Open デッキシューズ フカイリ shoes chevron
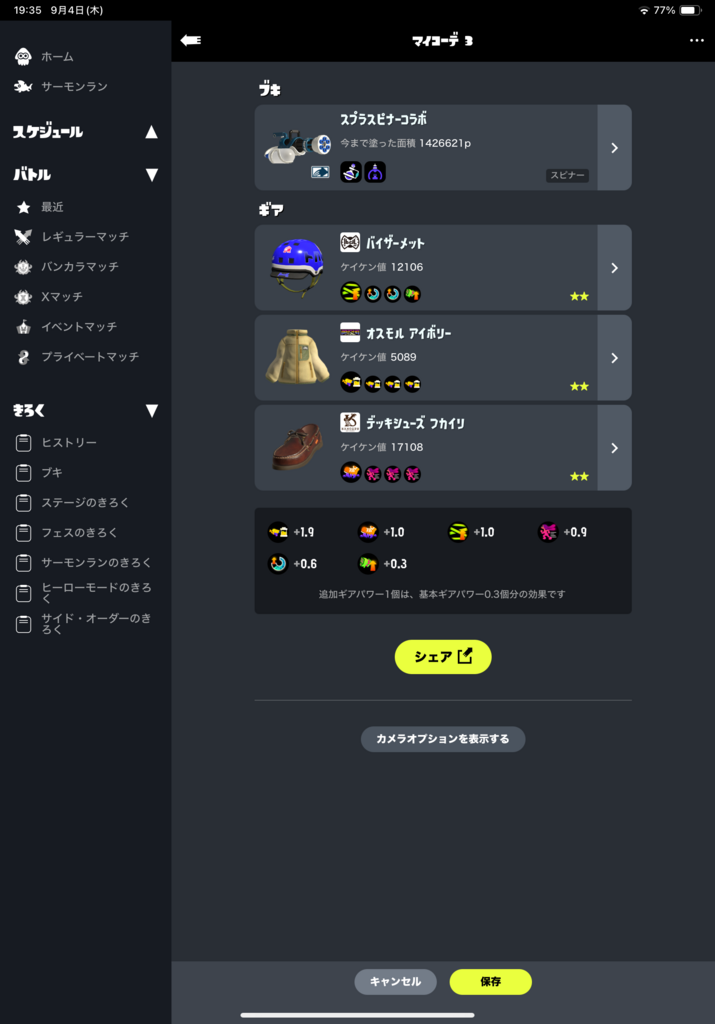This screenshot has width=715, height=1024. pyautogui.click(x=614, y=448)
